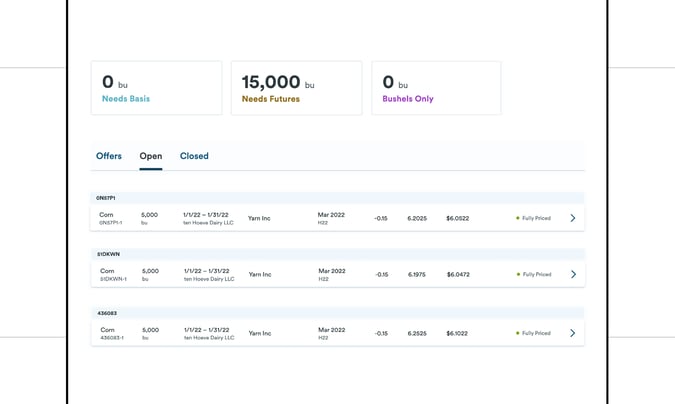Click the 0NS7P1-1 contract line ID
675x404 pixels.
tap(111, 223)
